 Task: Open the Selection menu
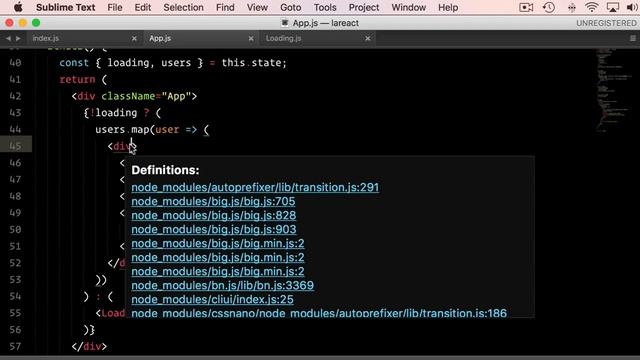(x=183, y=7)
